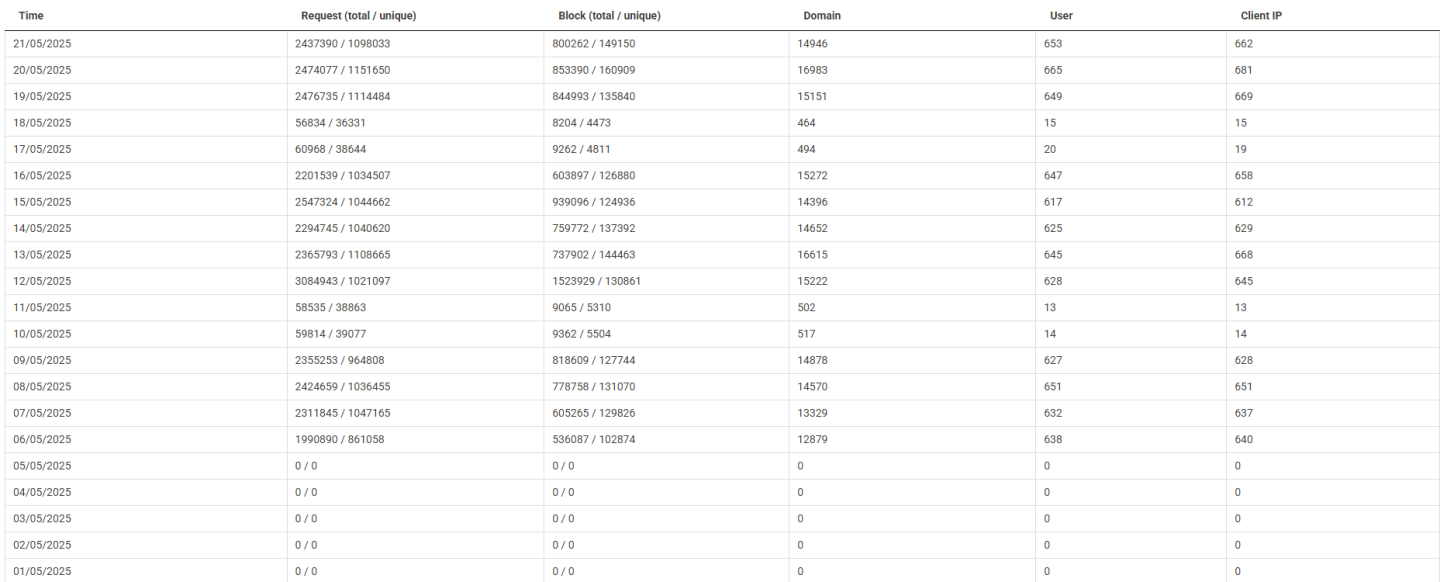Click block value 1523929 / 130861
The height and width of the screenshot is (582, 1440).
(x=596, y=281)
